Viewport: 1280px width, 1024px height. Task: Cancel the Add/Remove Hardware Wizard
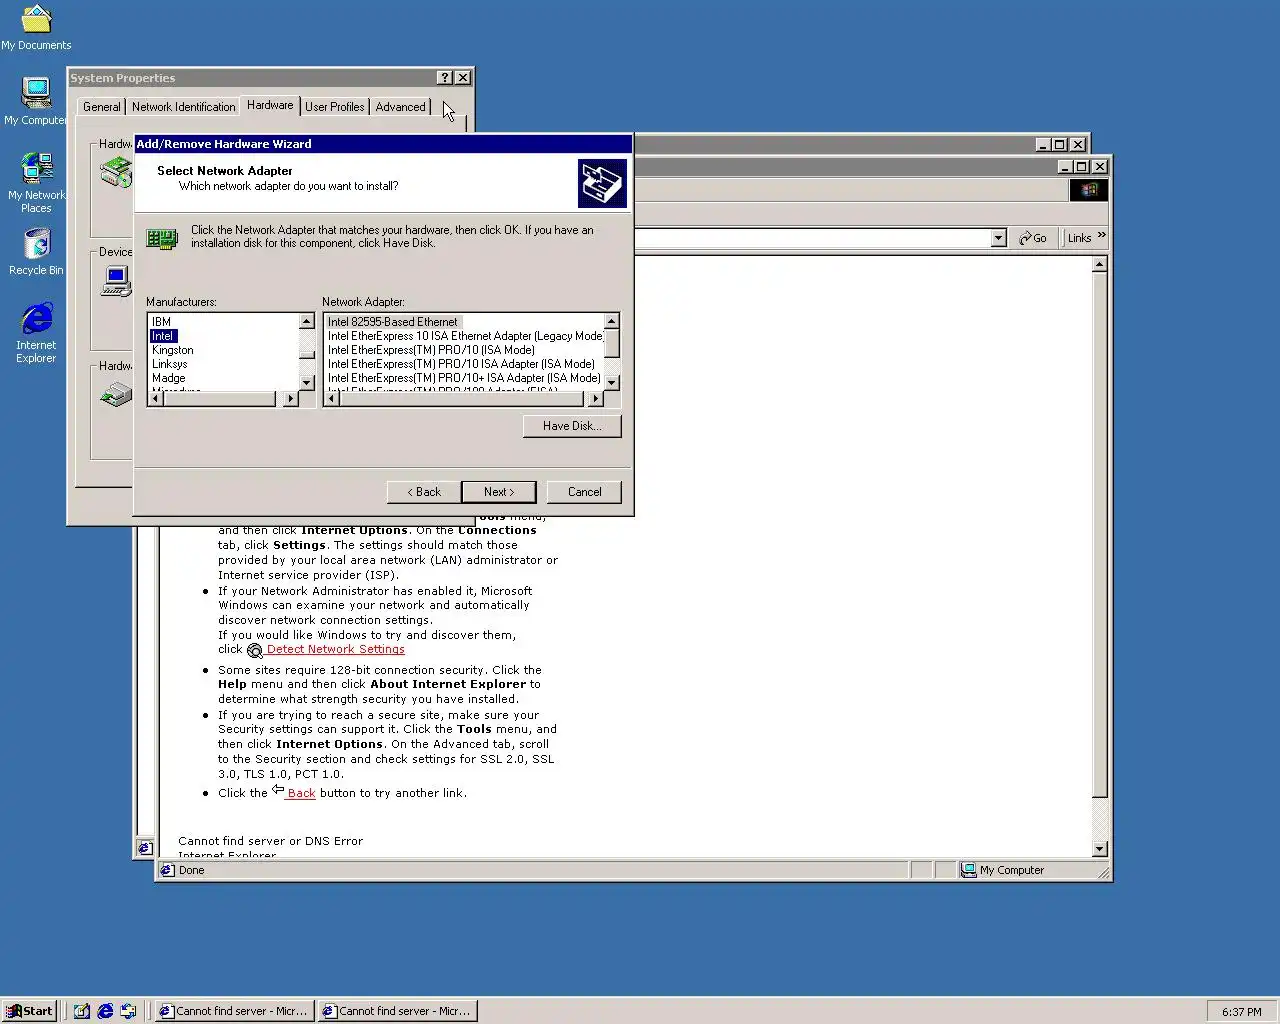coord(584,492)
